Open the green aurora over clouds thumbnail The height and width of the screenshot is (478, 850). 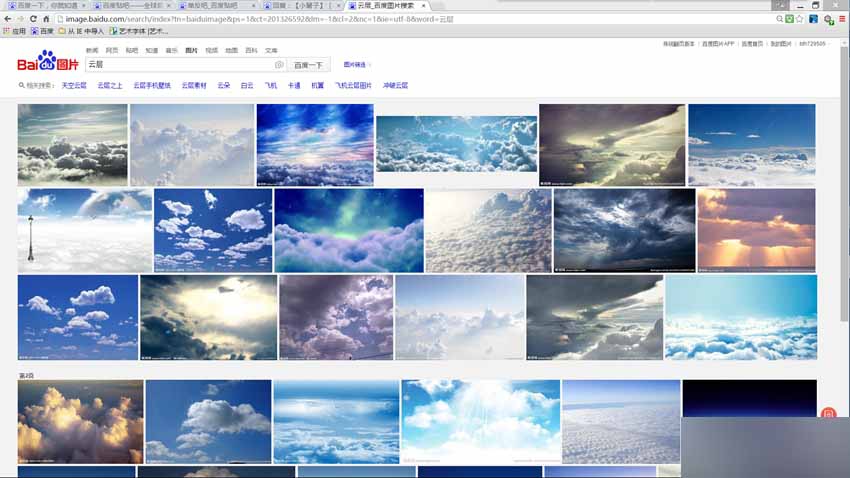tap(349, 230)
